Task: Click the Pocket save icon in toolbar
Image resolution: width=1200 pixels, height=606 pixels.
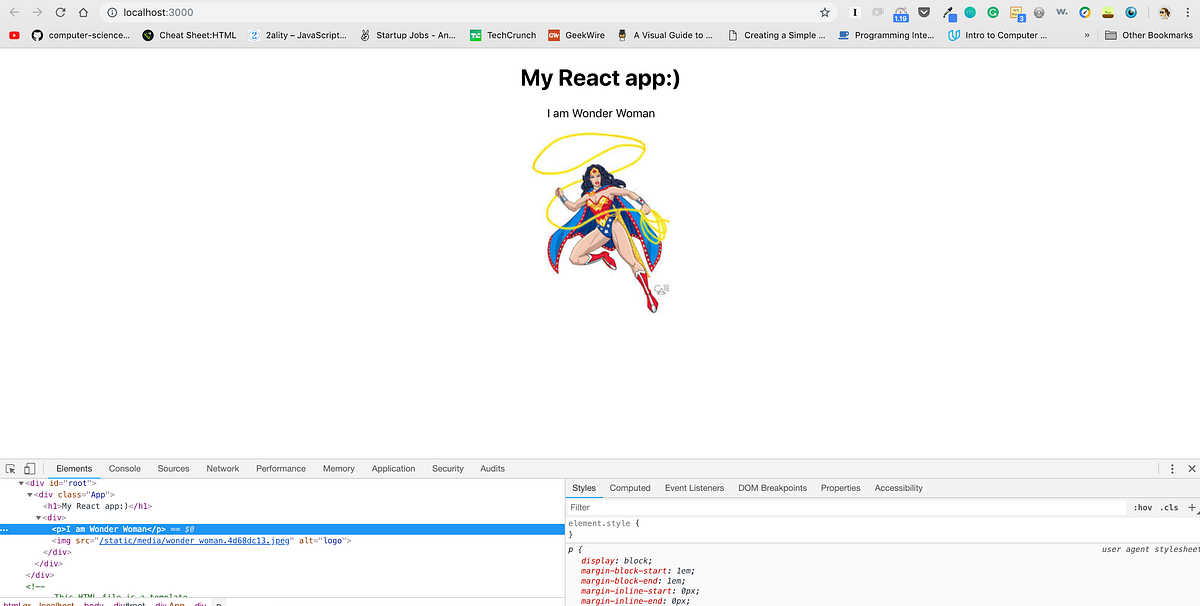Action: [x=924, y=13]
